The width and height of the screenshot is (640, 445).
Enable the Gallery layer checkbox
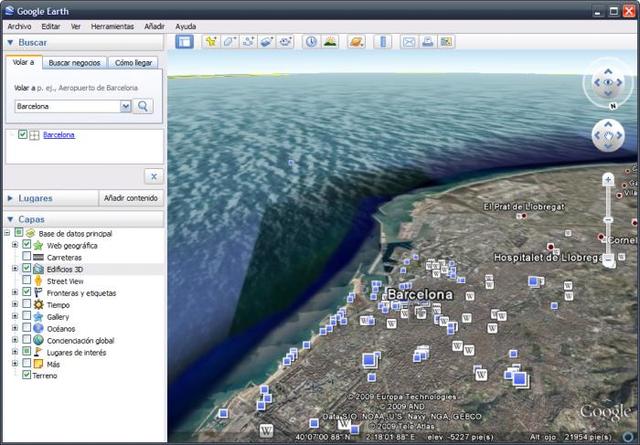point(27,316)
